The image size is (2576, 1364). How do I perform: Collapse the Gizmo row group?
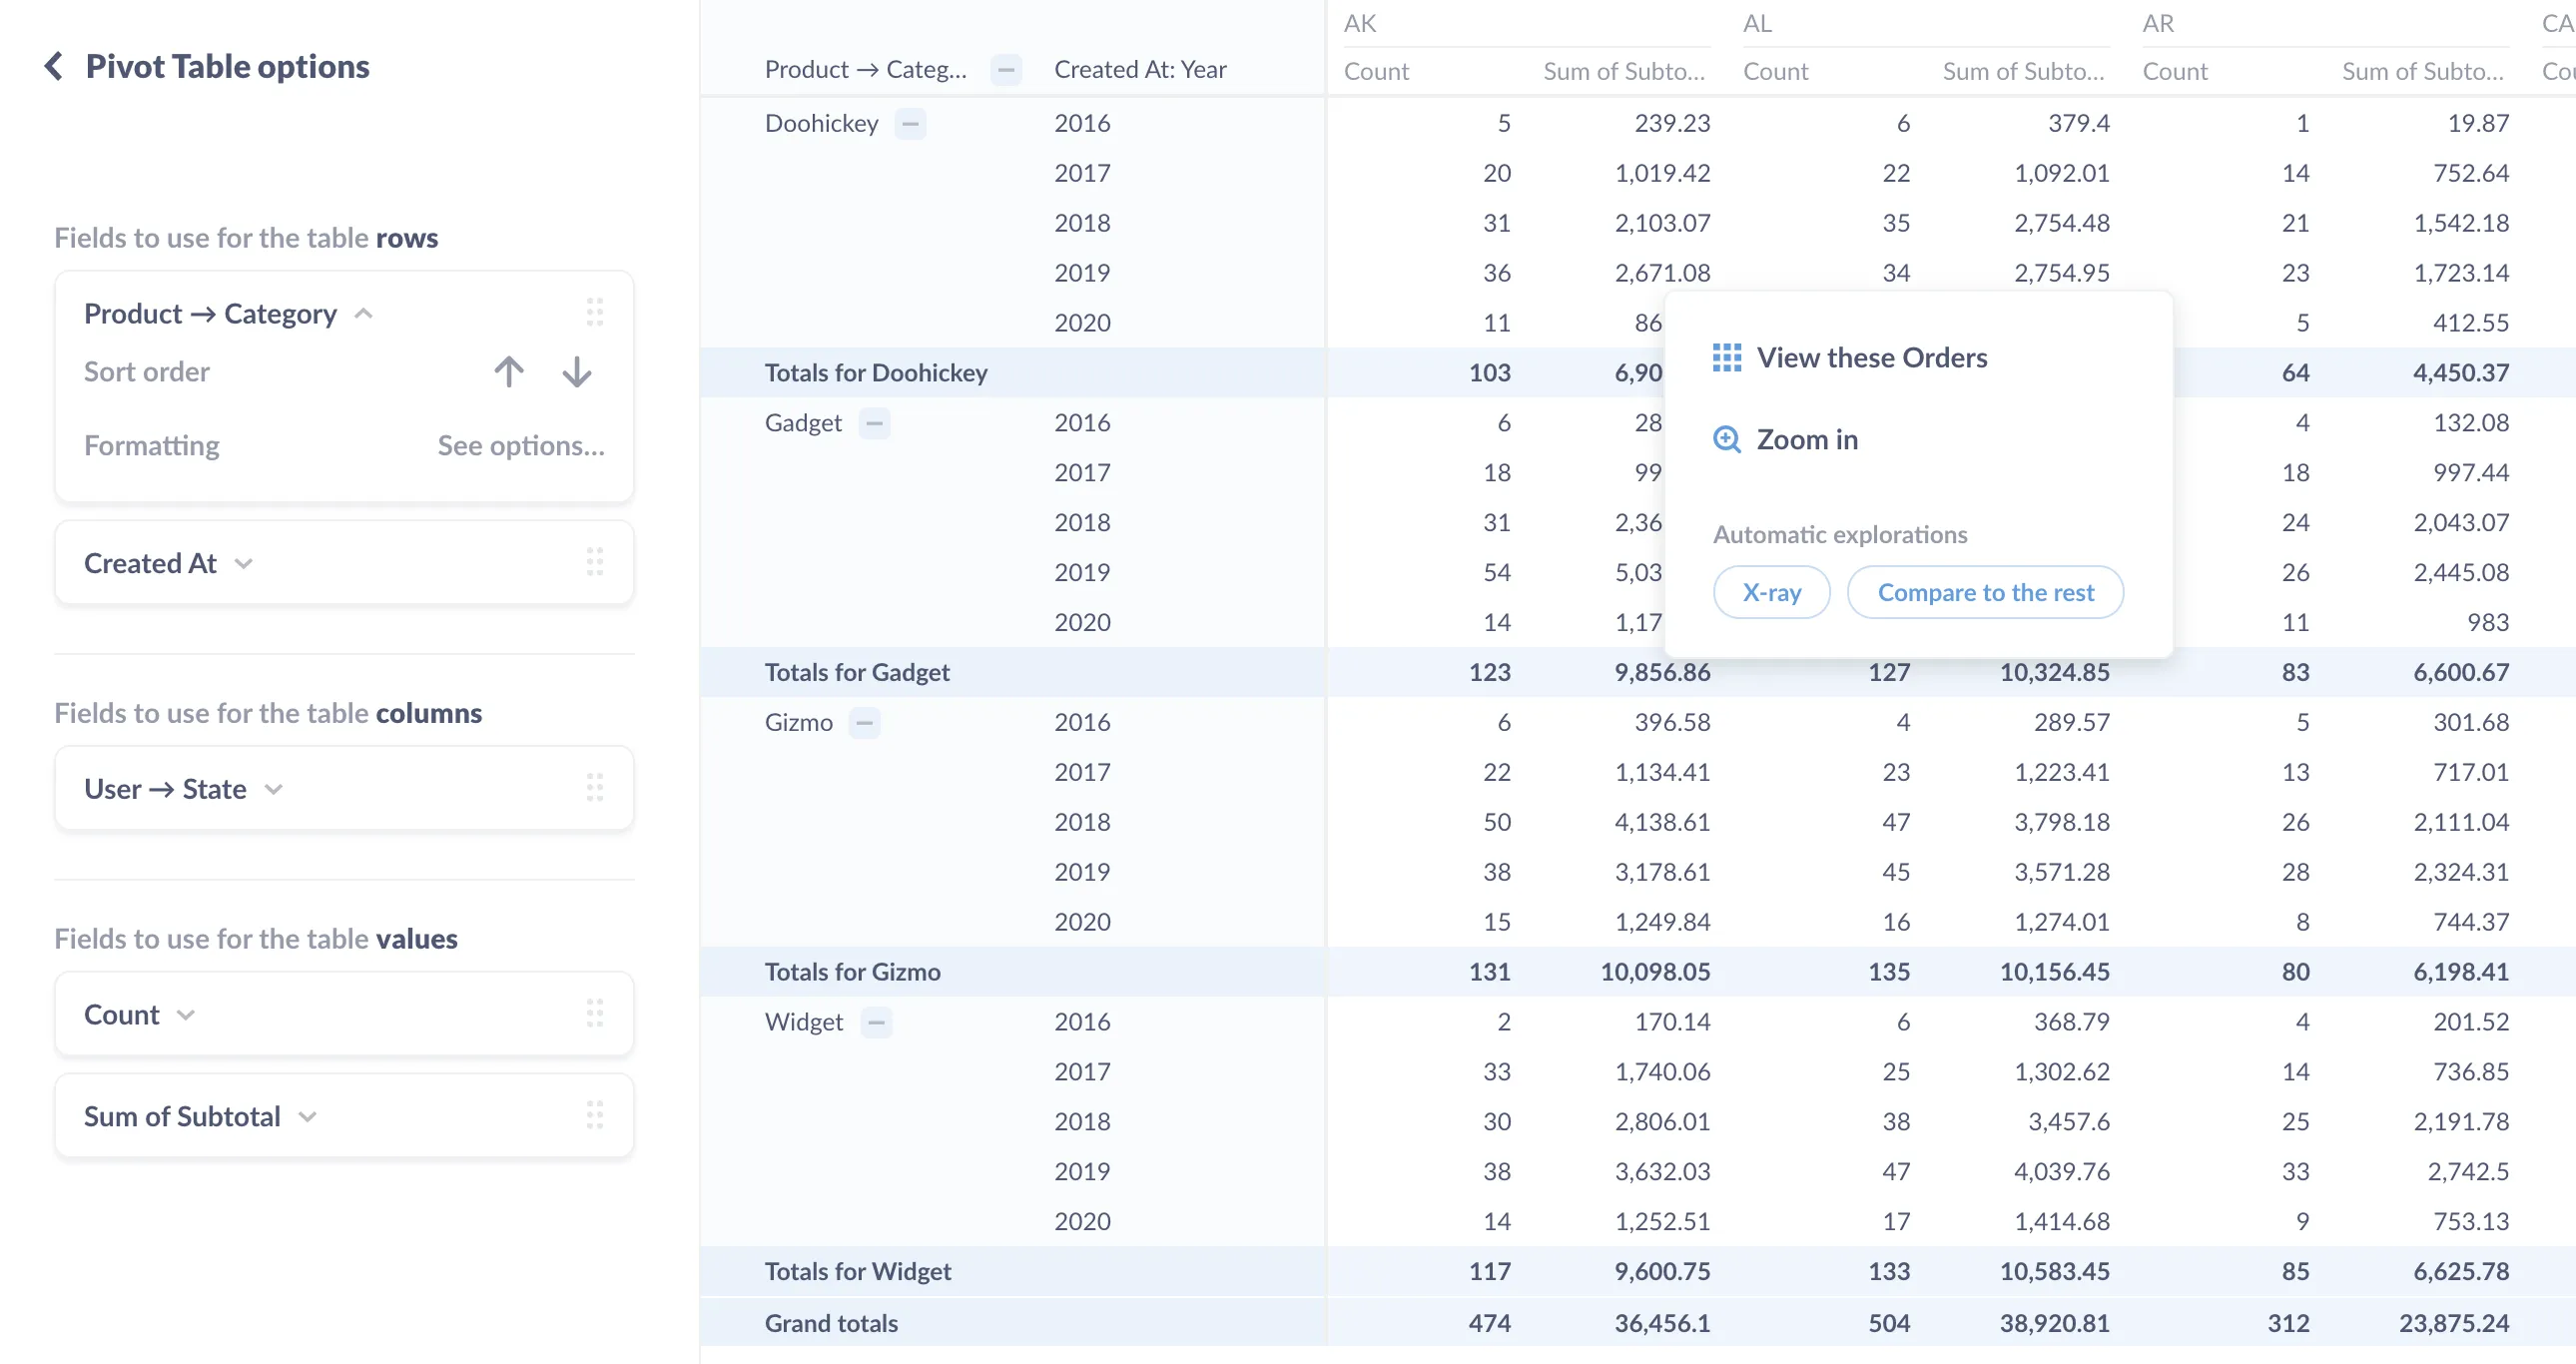865,723
